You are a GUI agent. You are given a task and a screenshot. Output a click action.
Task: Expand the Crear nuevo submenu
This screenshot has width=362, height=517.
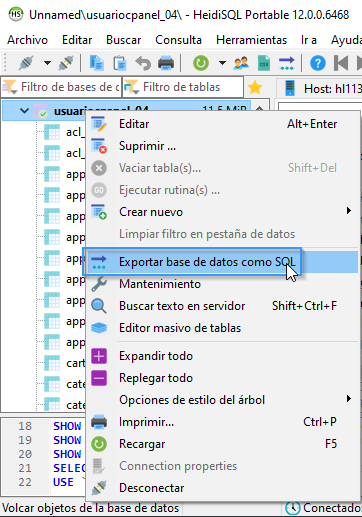click(x=222, y=212)
